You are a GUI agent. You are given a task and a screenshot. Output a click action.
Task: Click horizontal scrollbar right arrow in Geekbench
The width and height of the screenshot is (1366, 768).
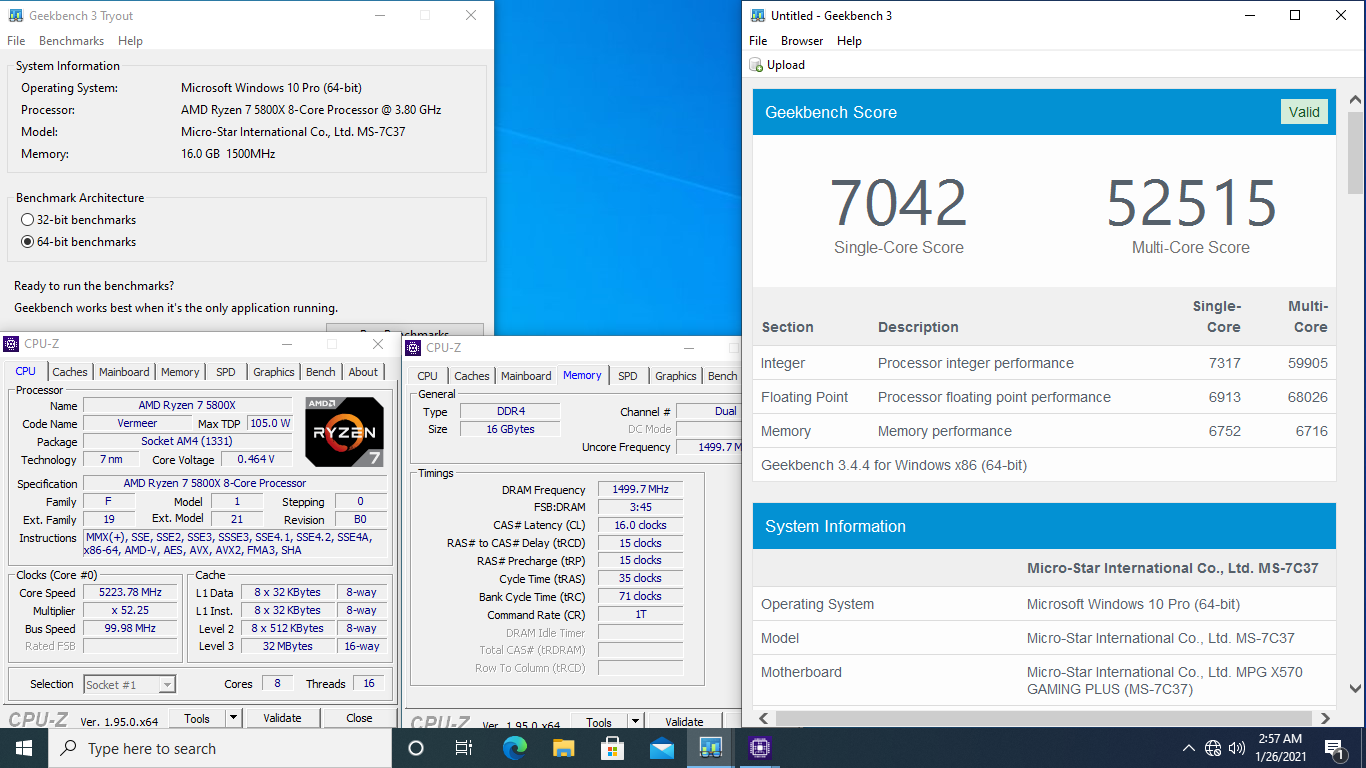pyautogui.click(x=1325, y=718)
